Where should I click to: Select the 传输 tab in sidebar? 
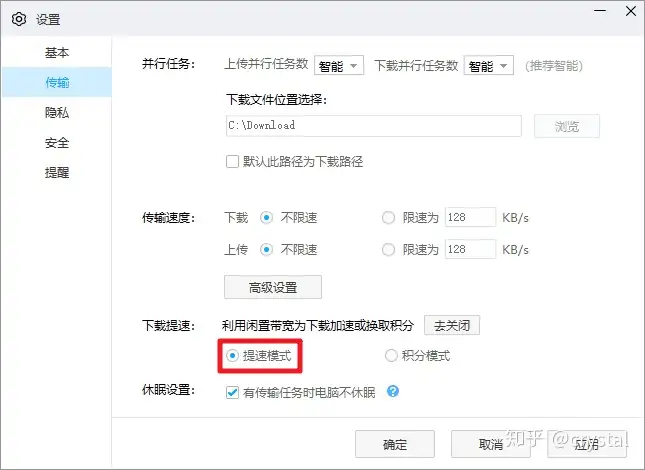57,82
